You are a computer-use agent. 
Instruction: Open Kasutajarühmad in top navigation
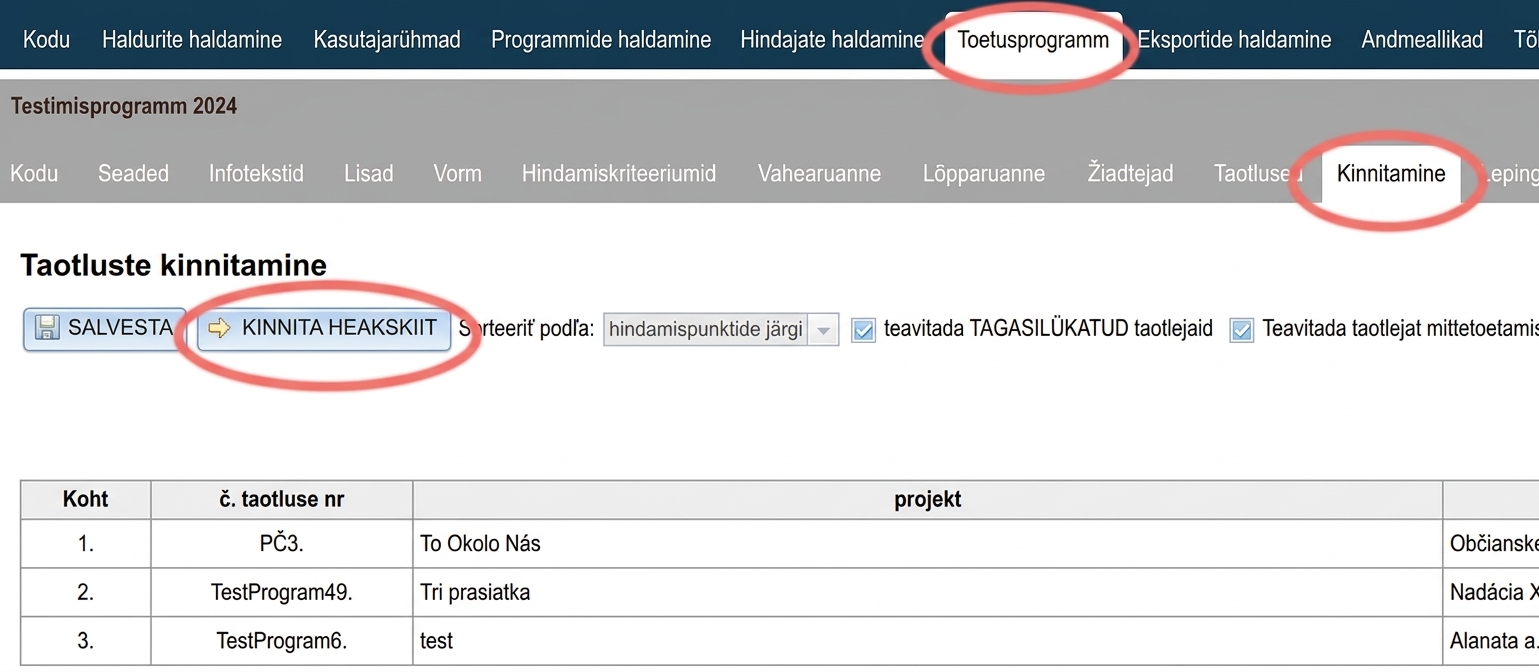click(x=387, y=40)
